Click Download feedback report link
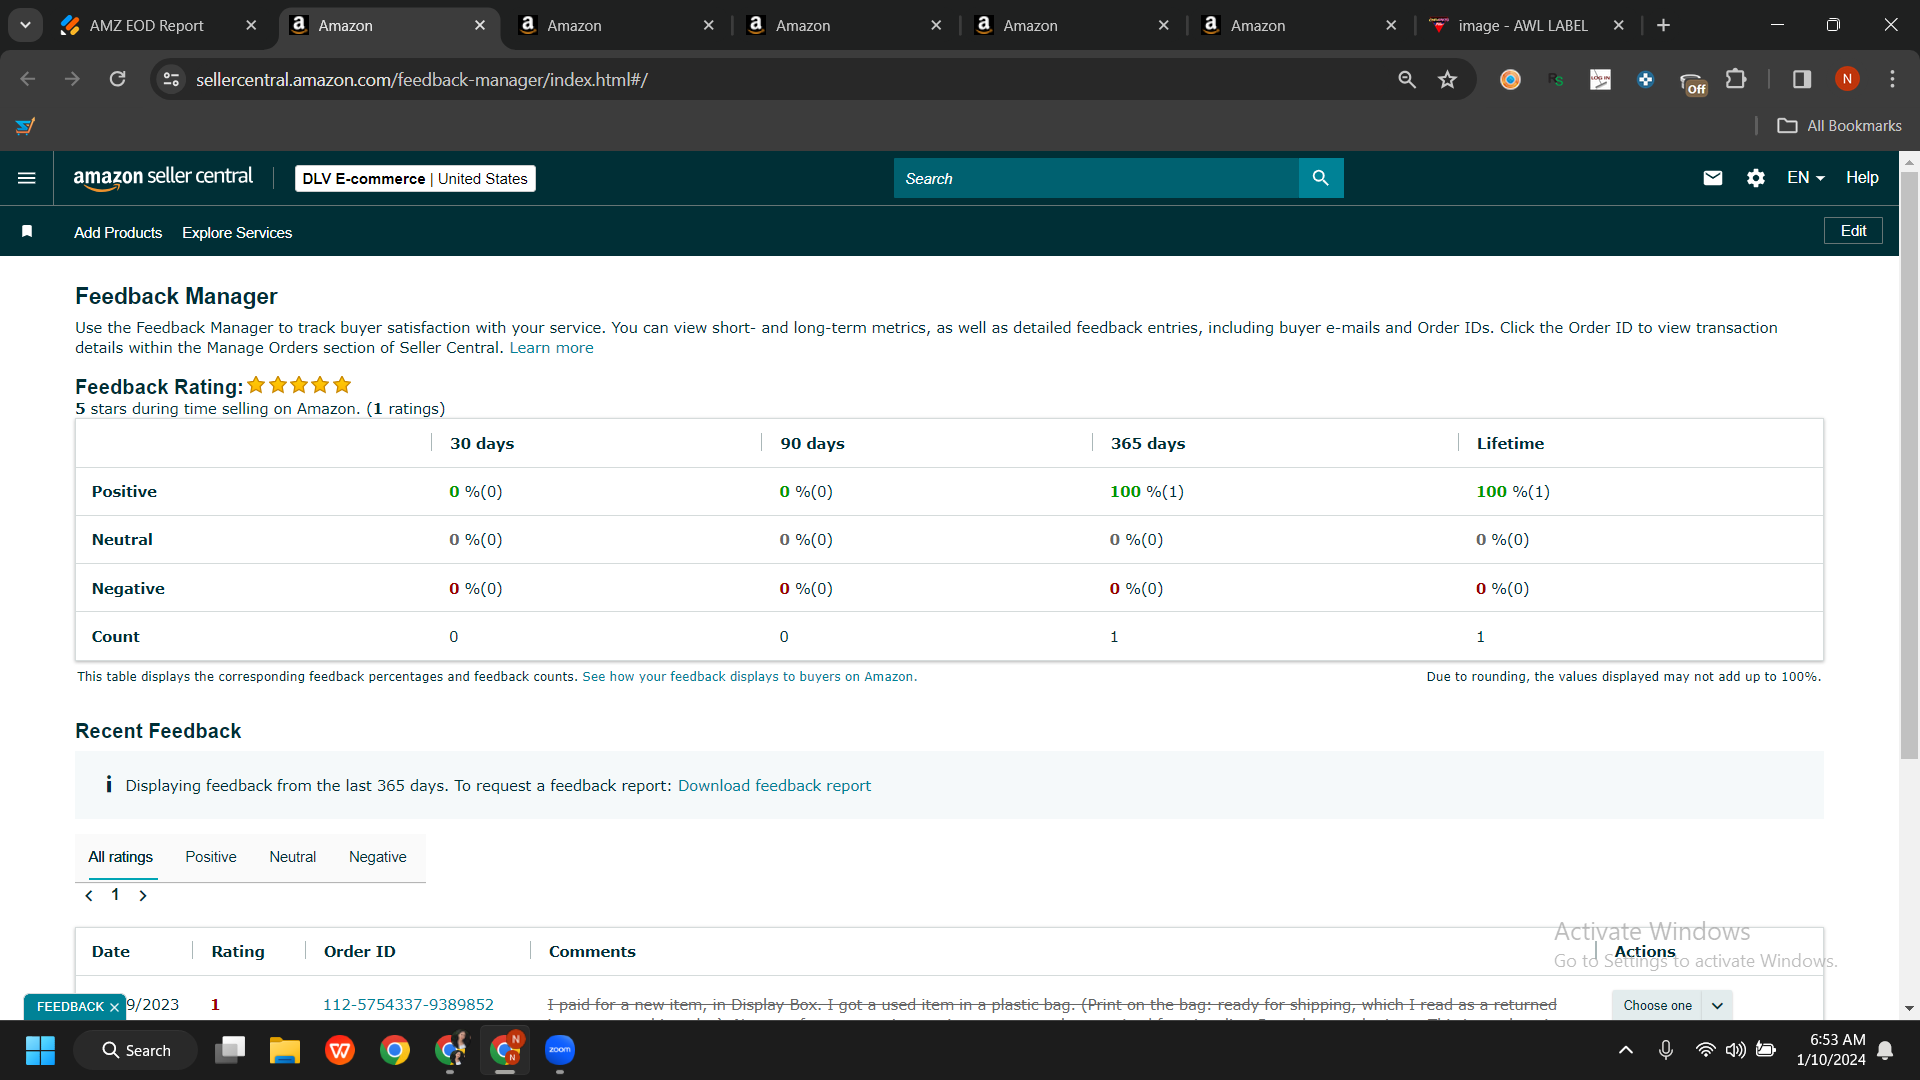This screenshot has width=1920, height=1080. (774, 786)
